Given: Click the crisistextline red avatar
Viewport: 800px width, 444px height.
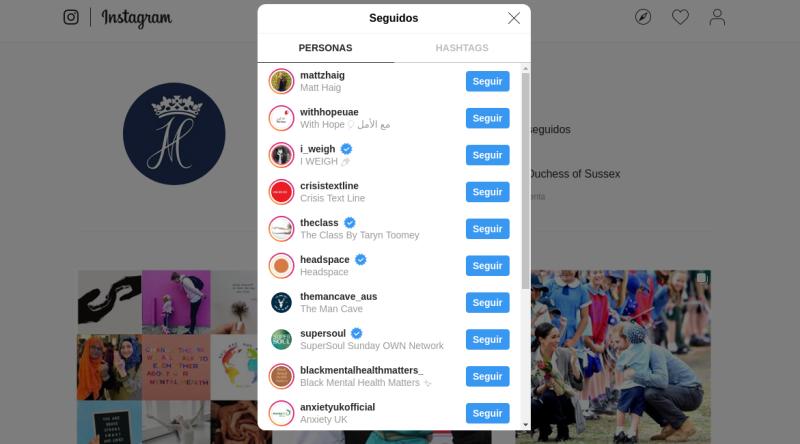Looking at the screenshot, I should pos(281,192).
